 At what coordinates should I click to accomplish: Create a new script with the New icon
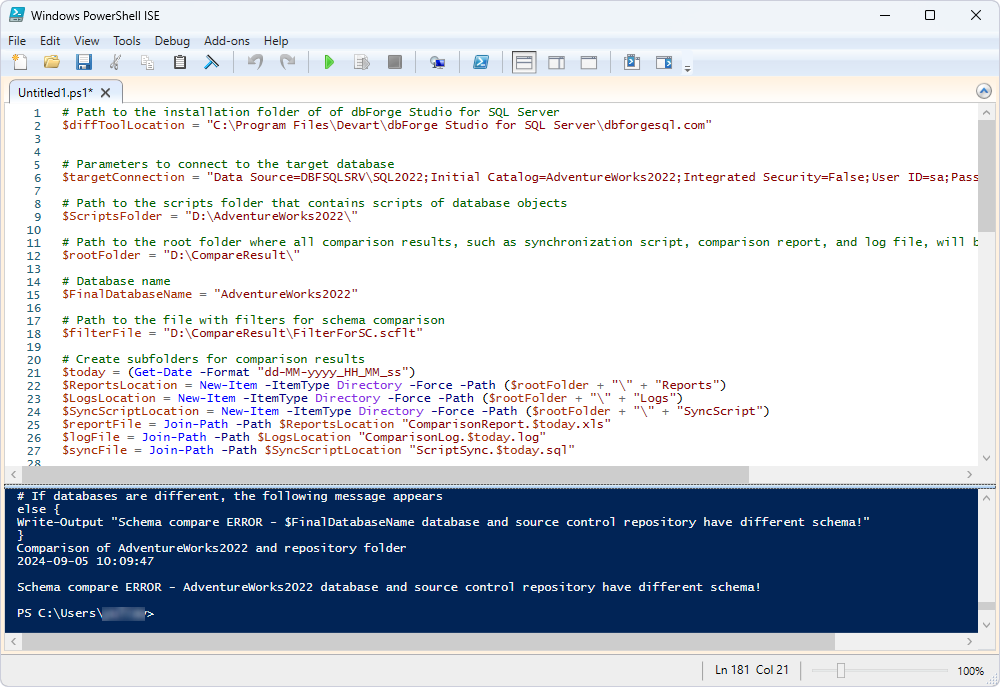pos(20,63)
